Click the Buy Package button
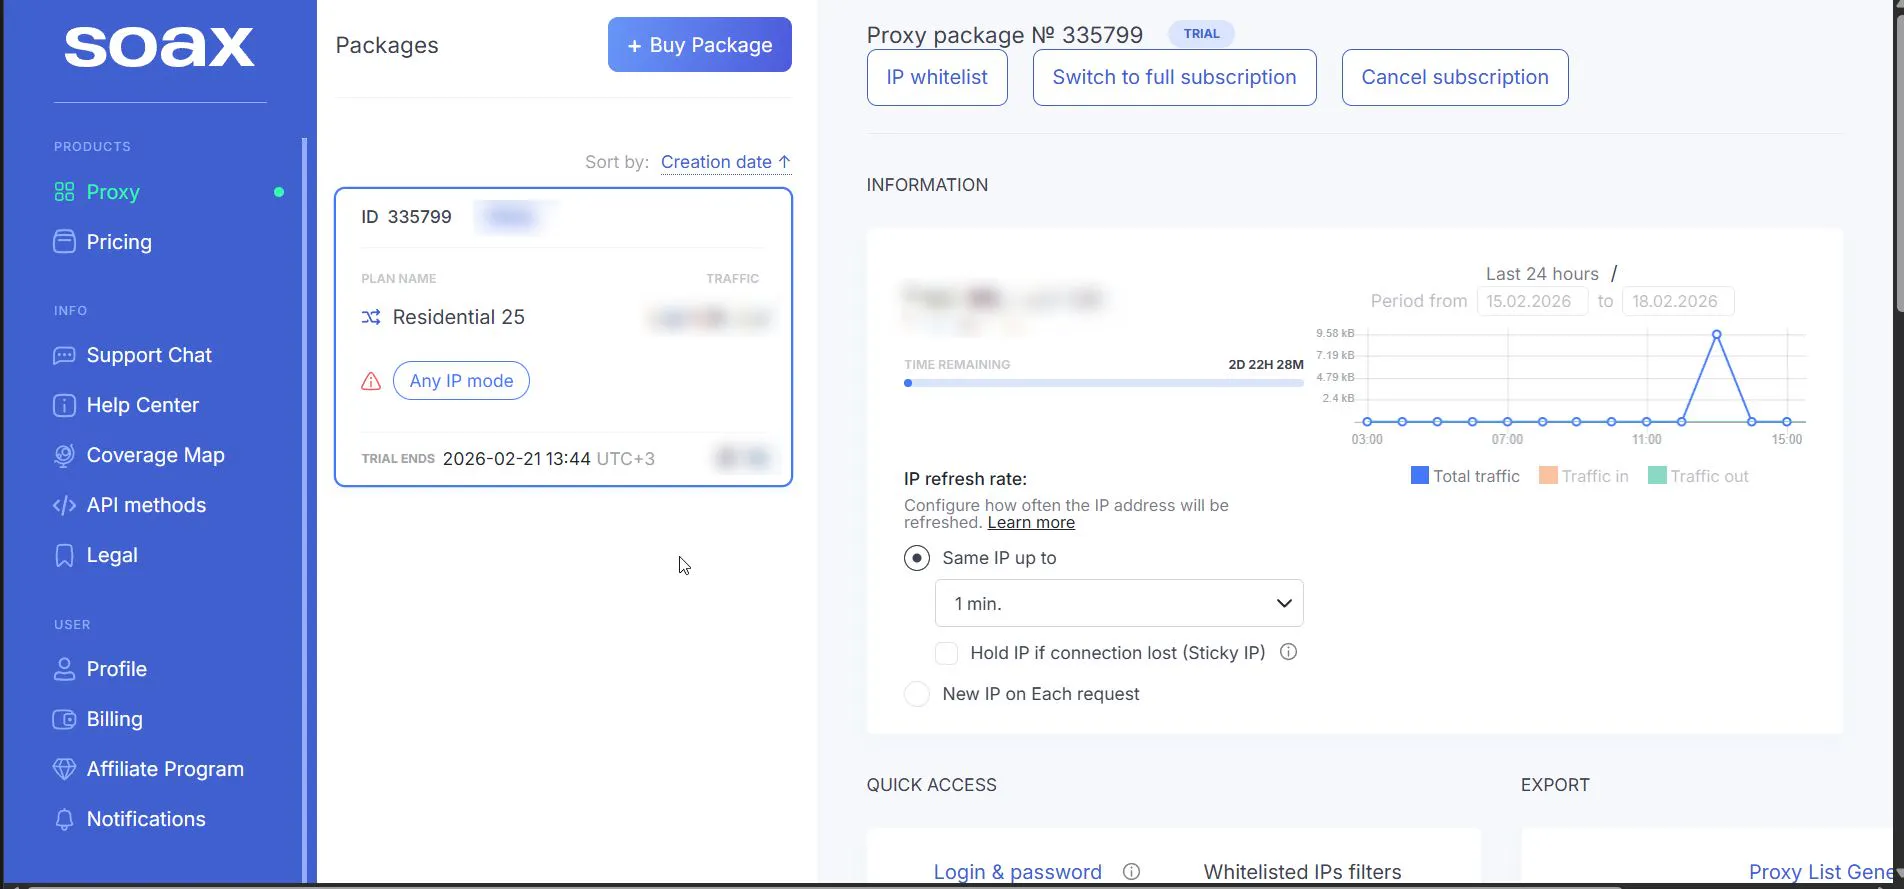The image size is (1904, 889). (x=700, y=45)
